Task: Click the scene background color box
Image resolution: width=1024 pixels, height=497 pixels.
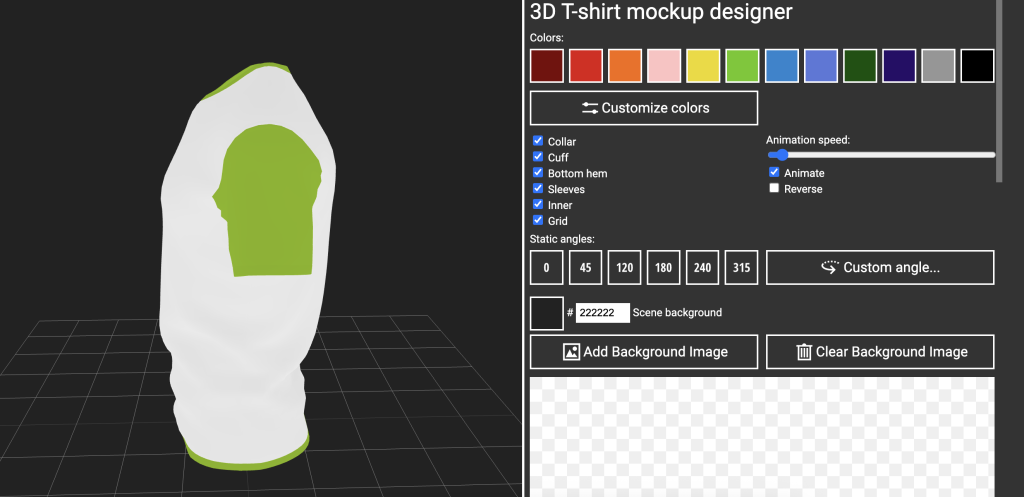Action: click(546, 313)
